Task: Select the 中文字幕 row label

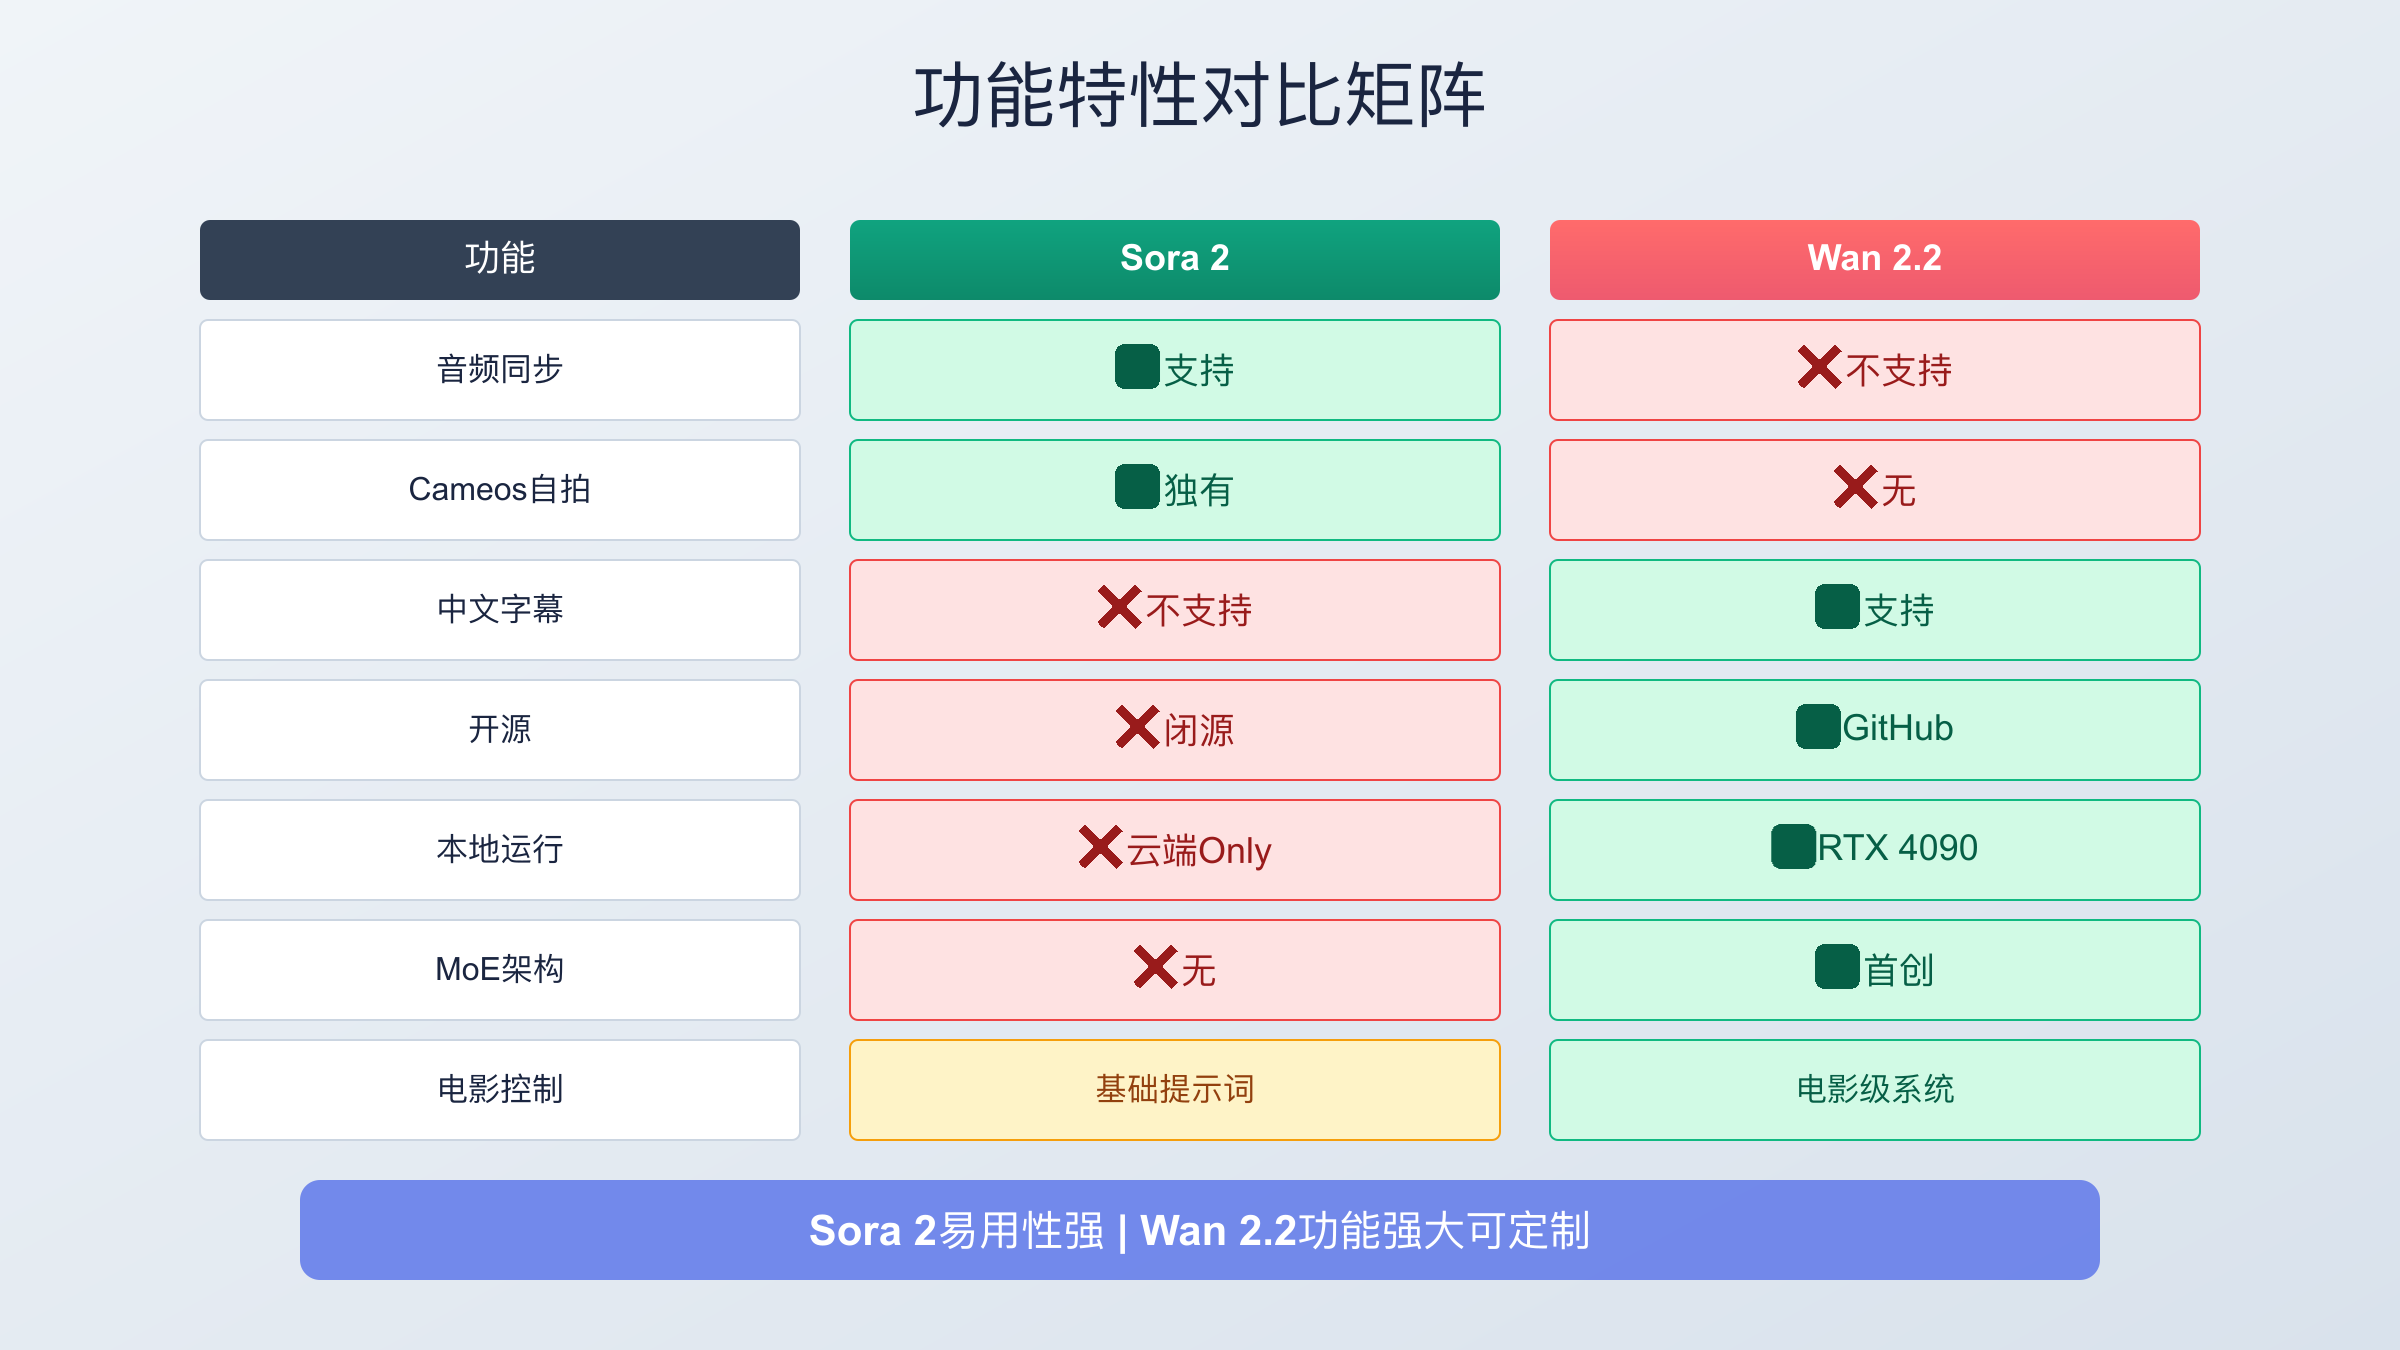Action: tap(499, 610)
